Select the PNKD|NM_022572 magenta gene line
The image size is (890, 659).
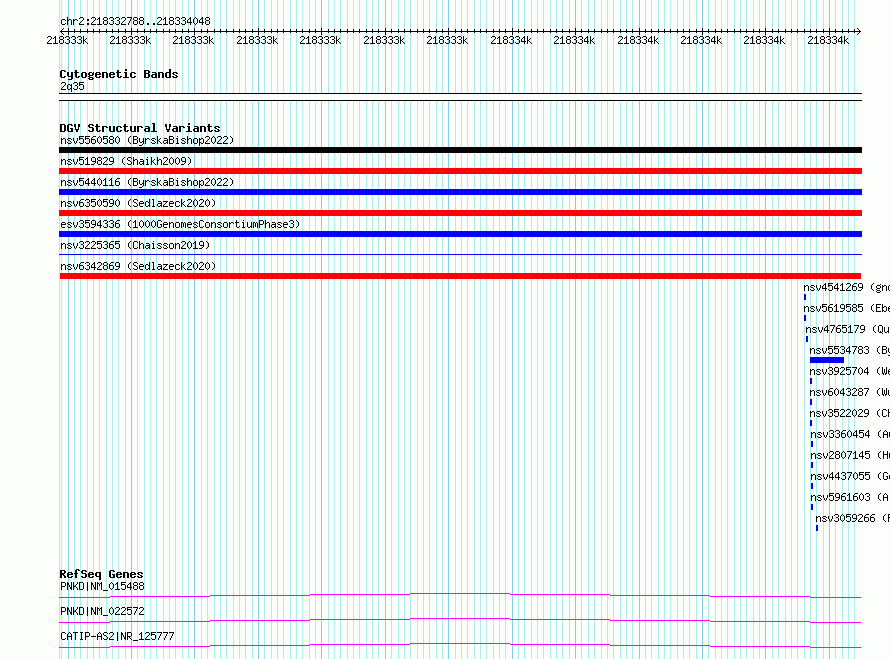point(460,620)
